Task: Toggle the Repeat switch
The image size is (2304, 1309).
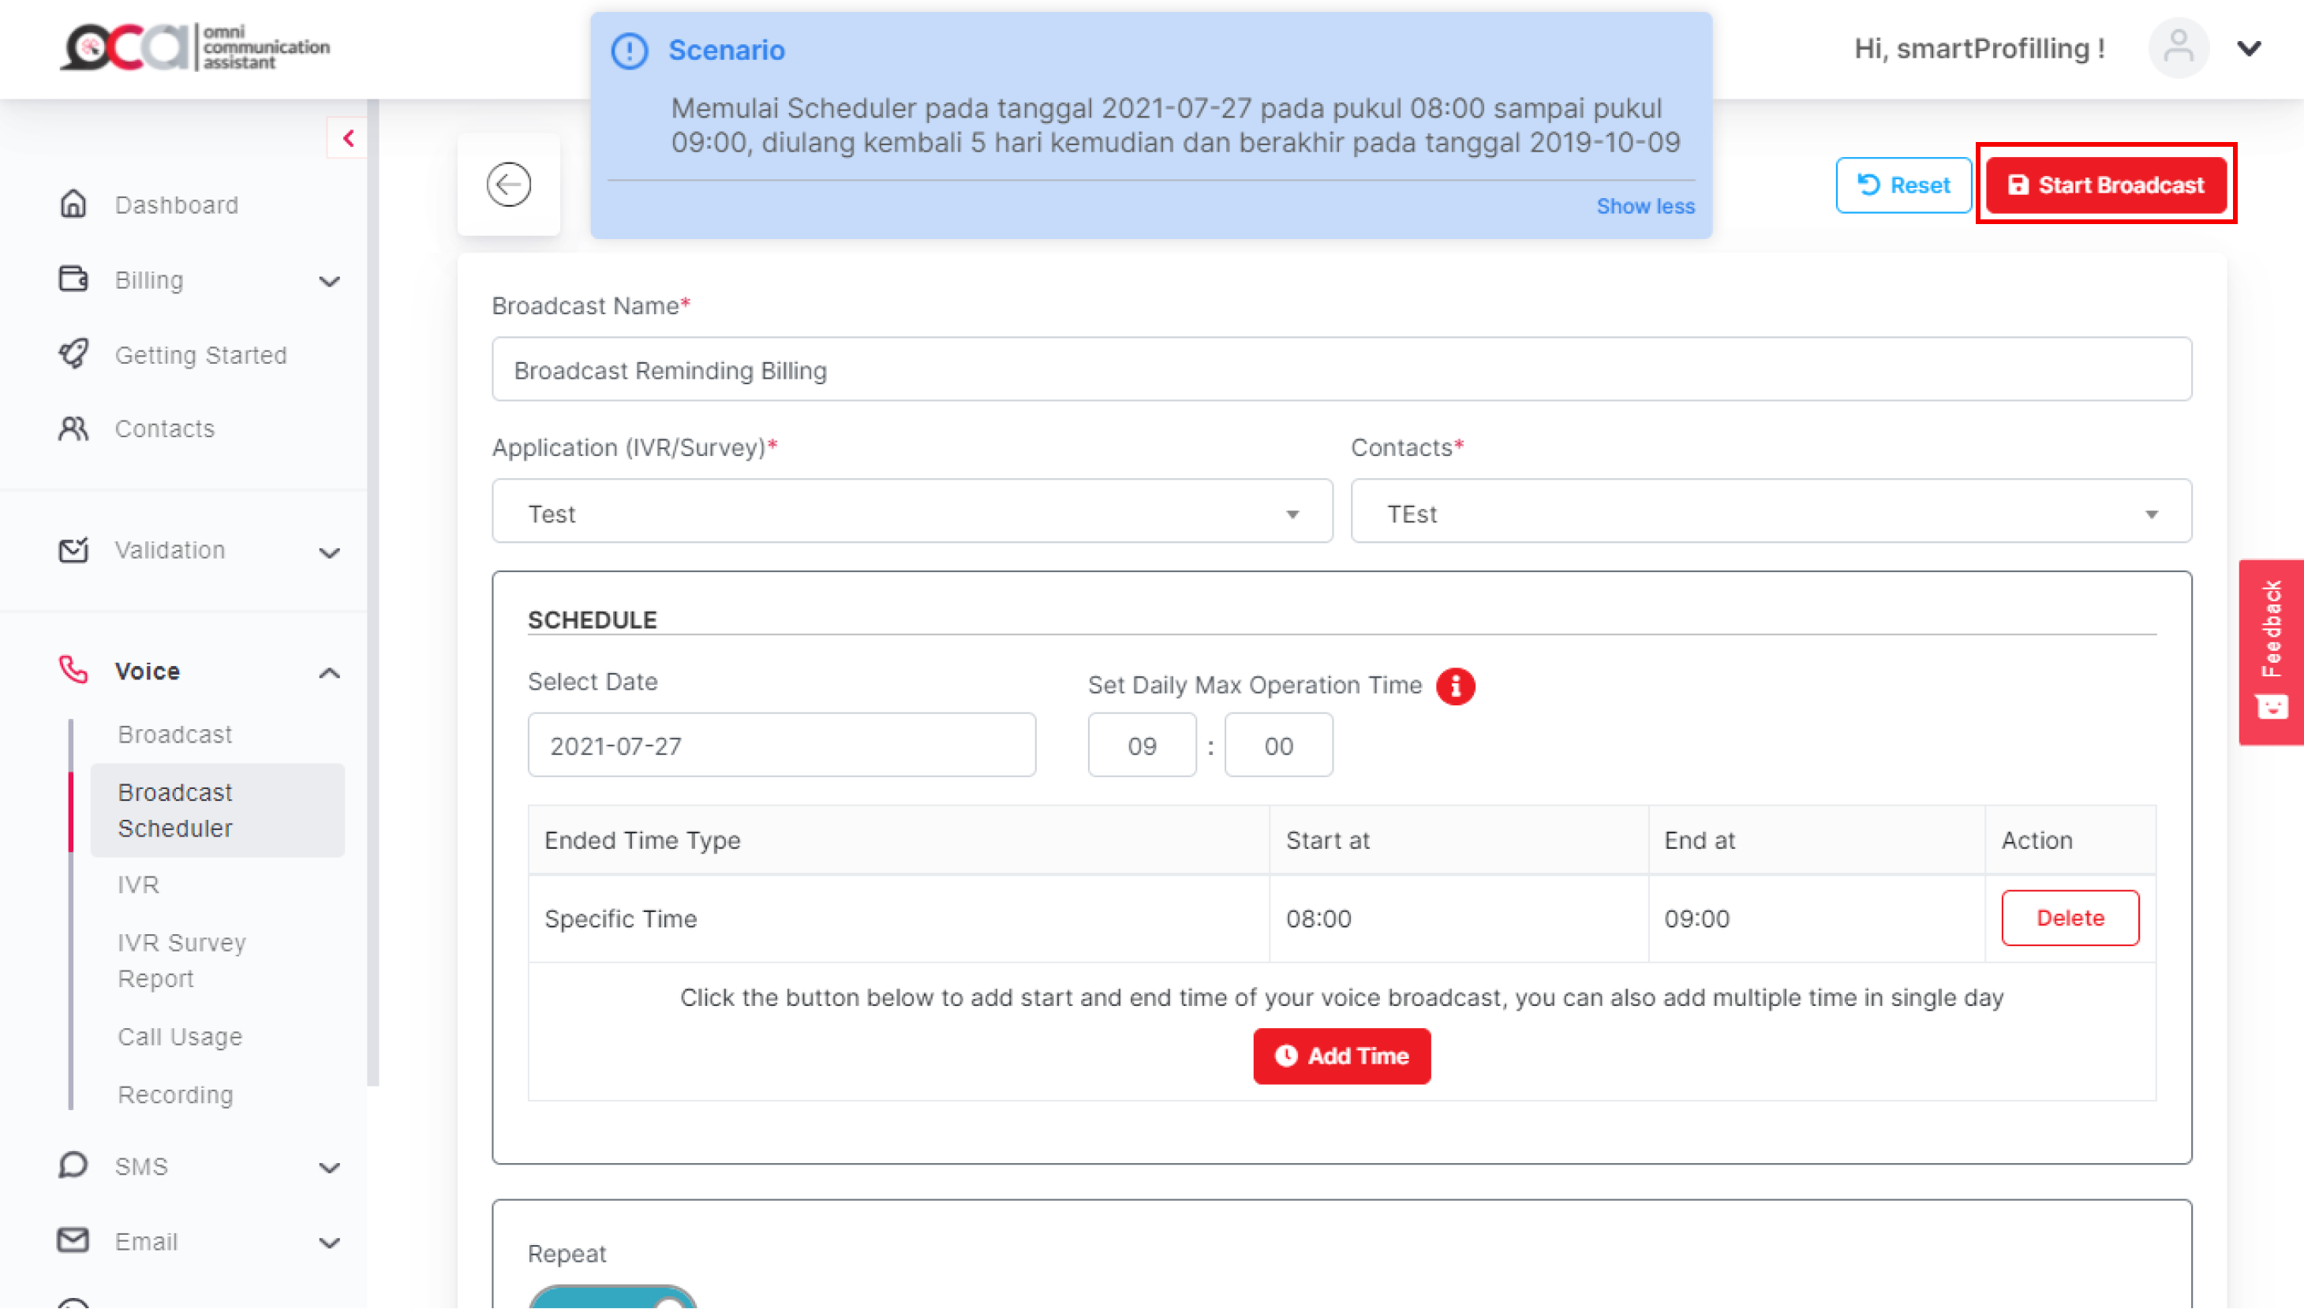Action: pos(613,1298)
